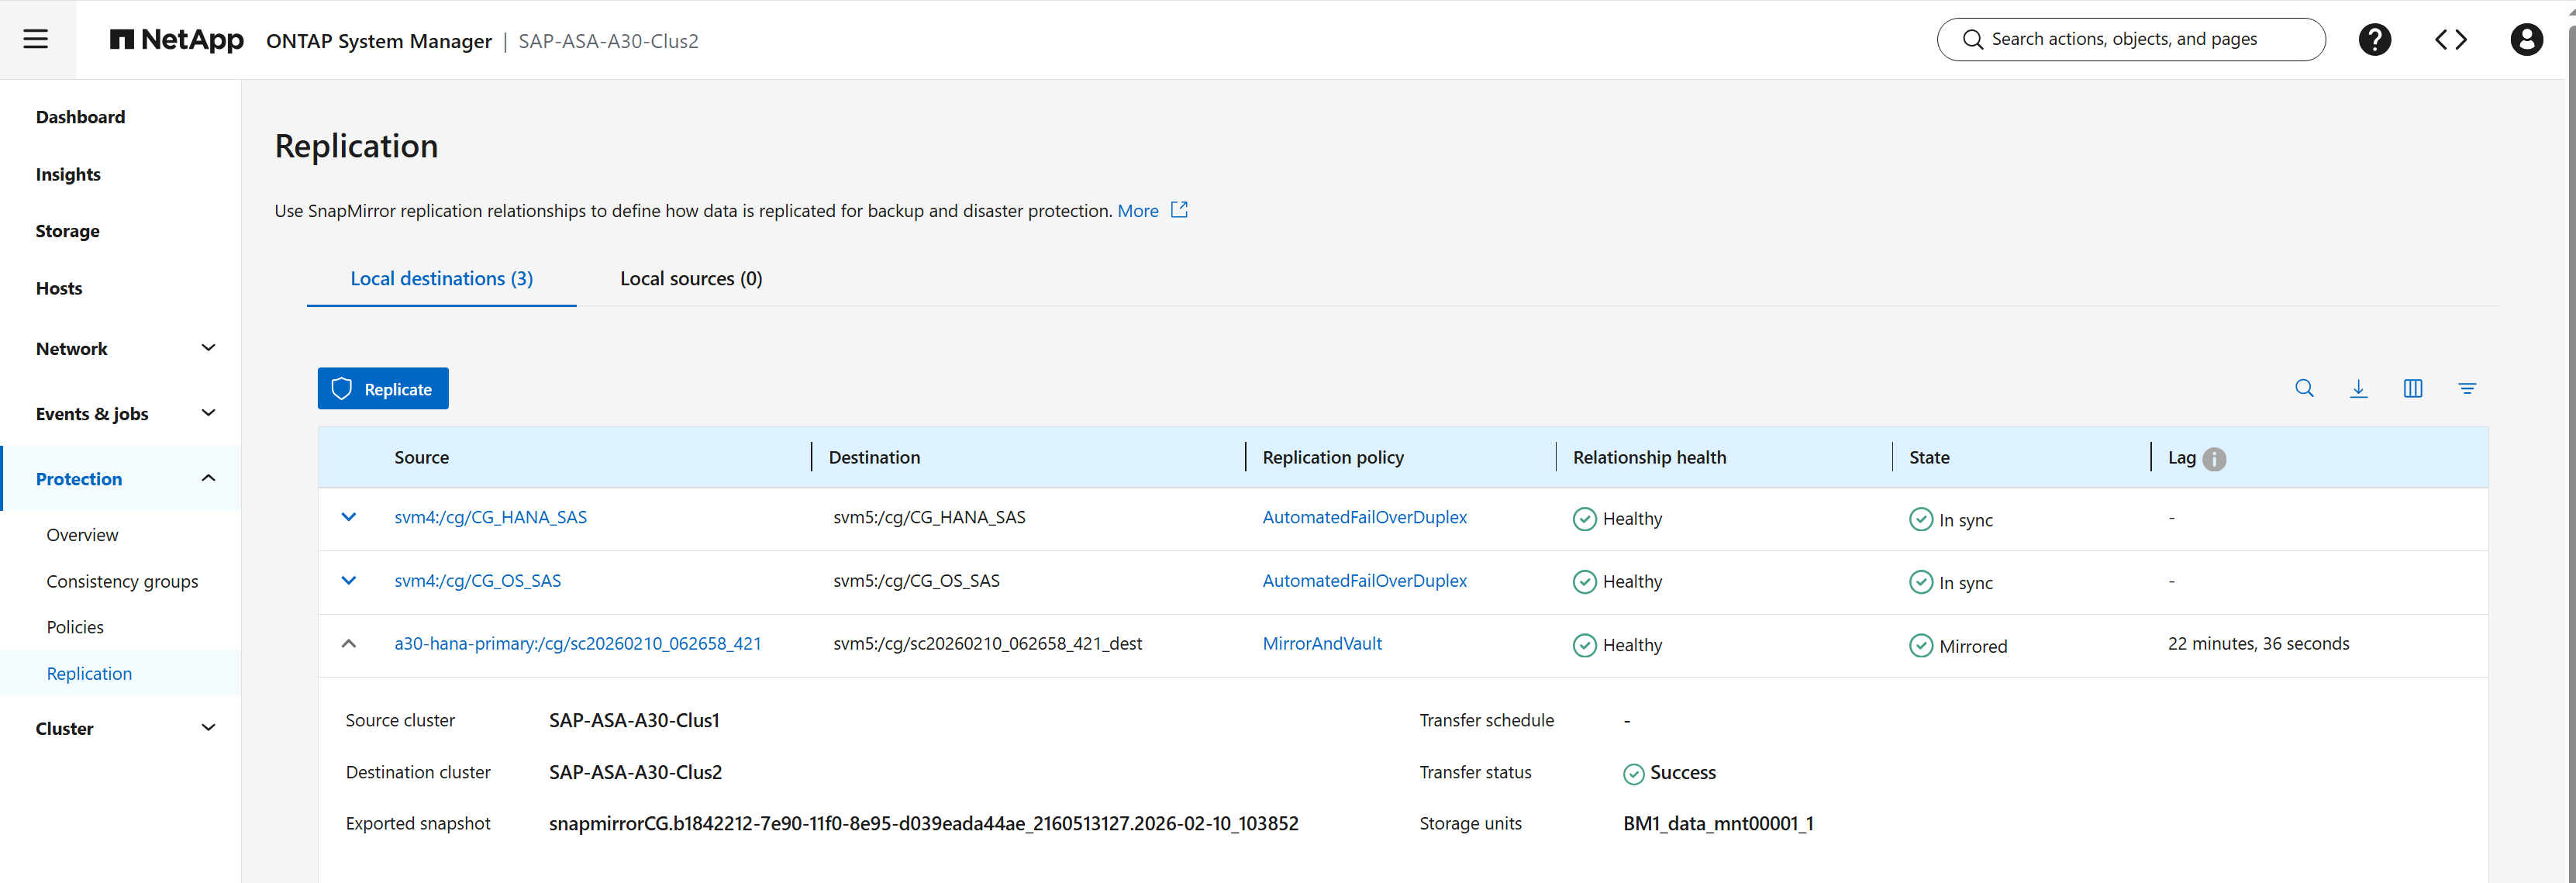The image size is (2576, 883).
Task: Click the NetApp logo
Action: 176,40
